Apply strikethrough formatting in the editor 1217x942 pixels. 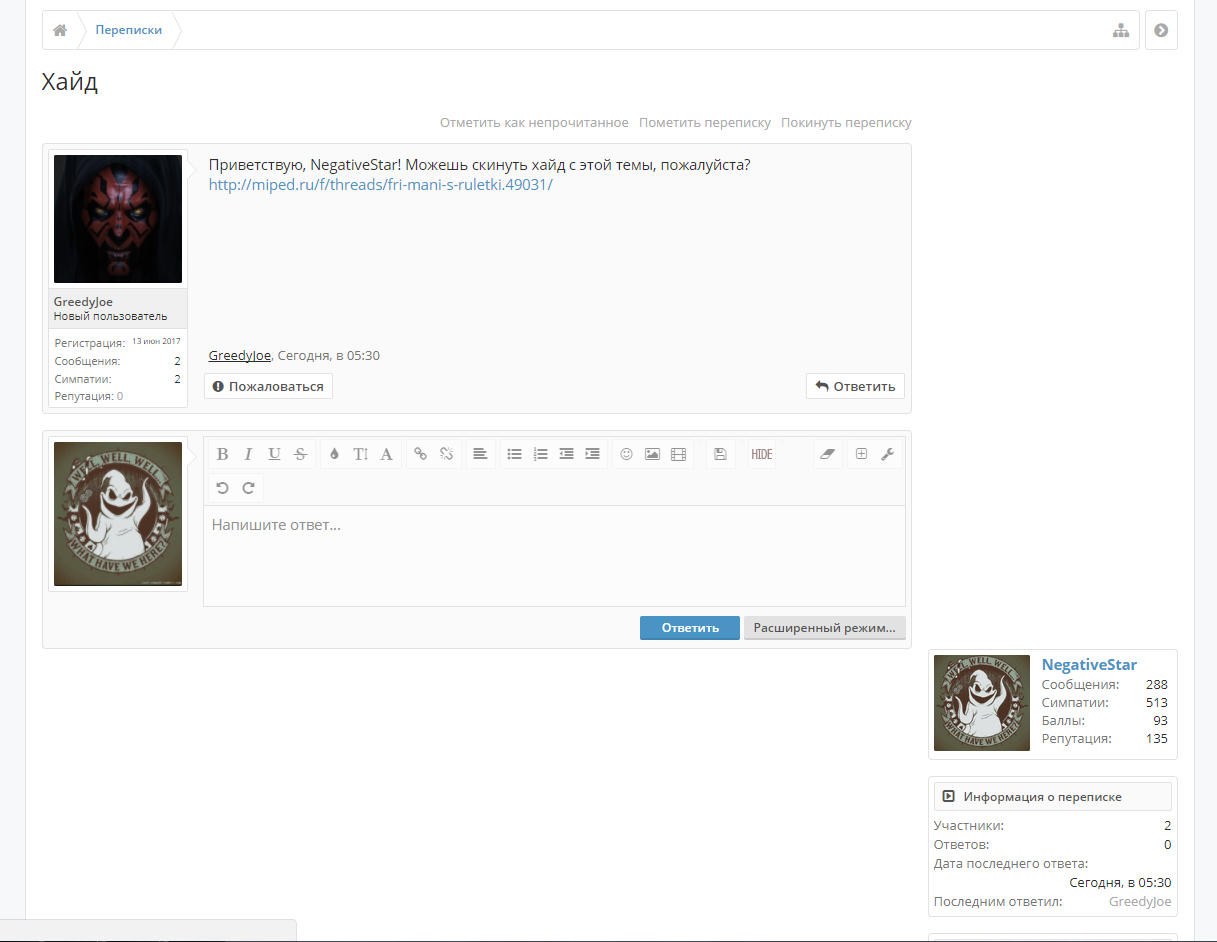point(300,454)
